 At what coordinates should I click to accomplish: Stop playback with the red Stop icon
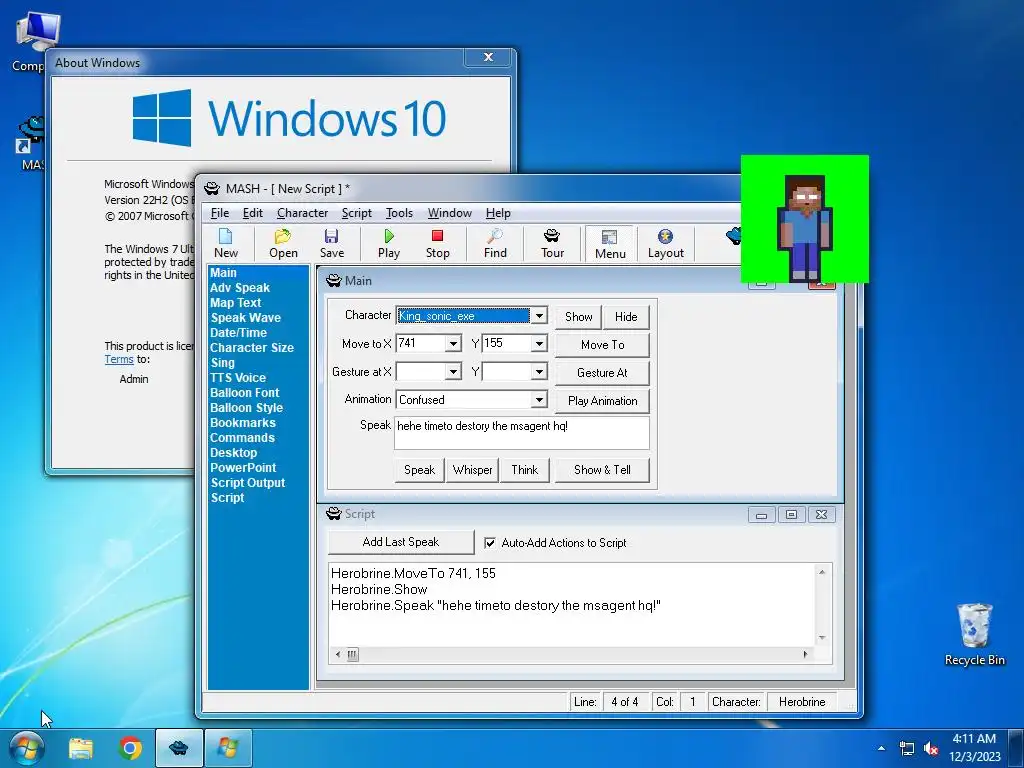tap(438, 244)
